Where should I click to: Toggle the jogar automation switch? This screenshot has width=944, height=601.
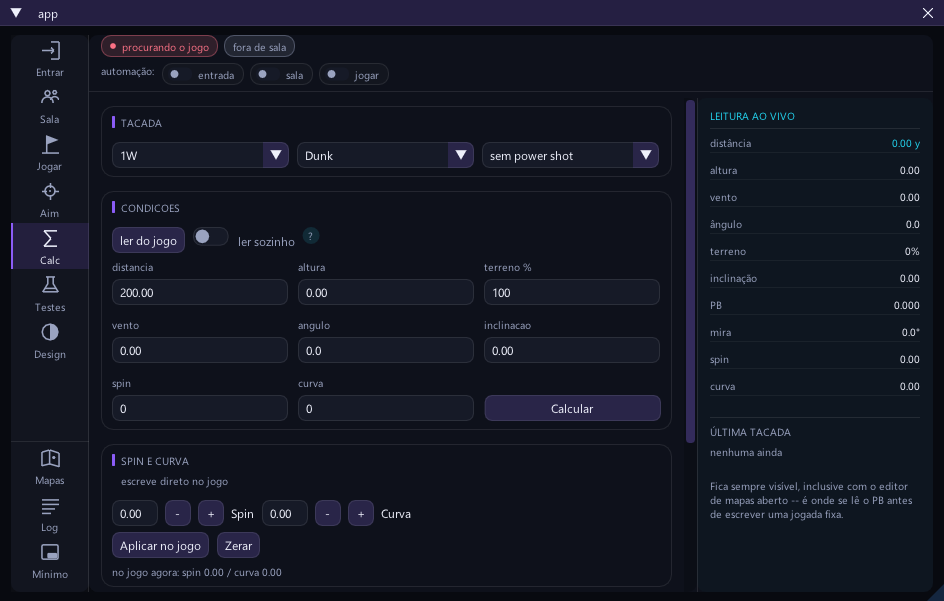pos(337,74)
